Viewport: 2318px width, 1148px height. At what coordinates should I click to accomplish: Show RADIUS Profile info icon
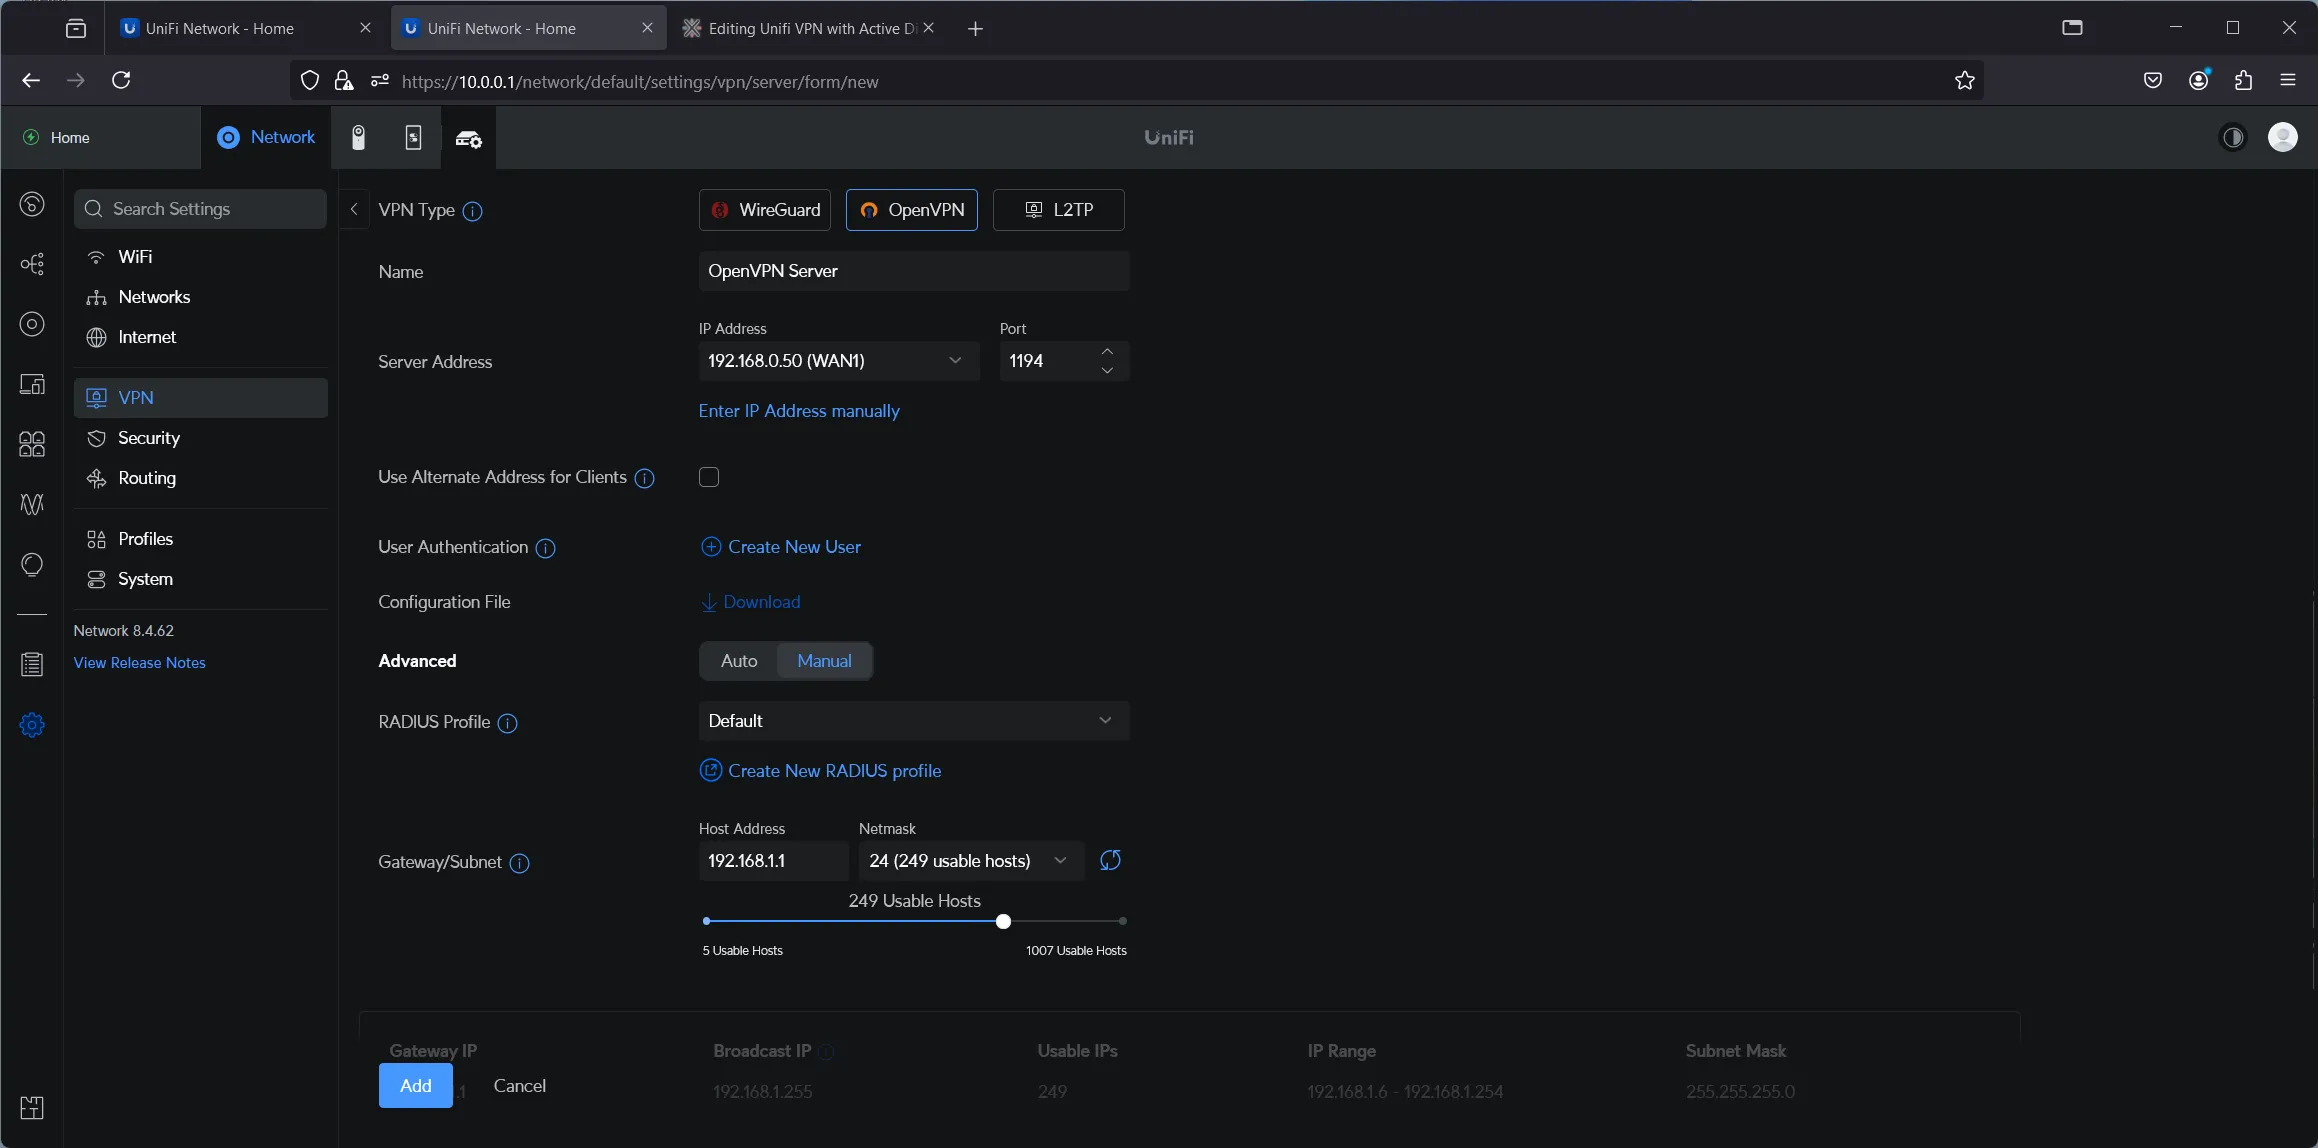point(508,723)
